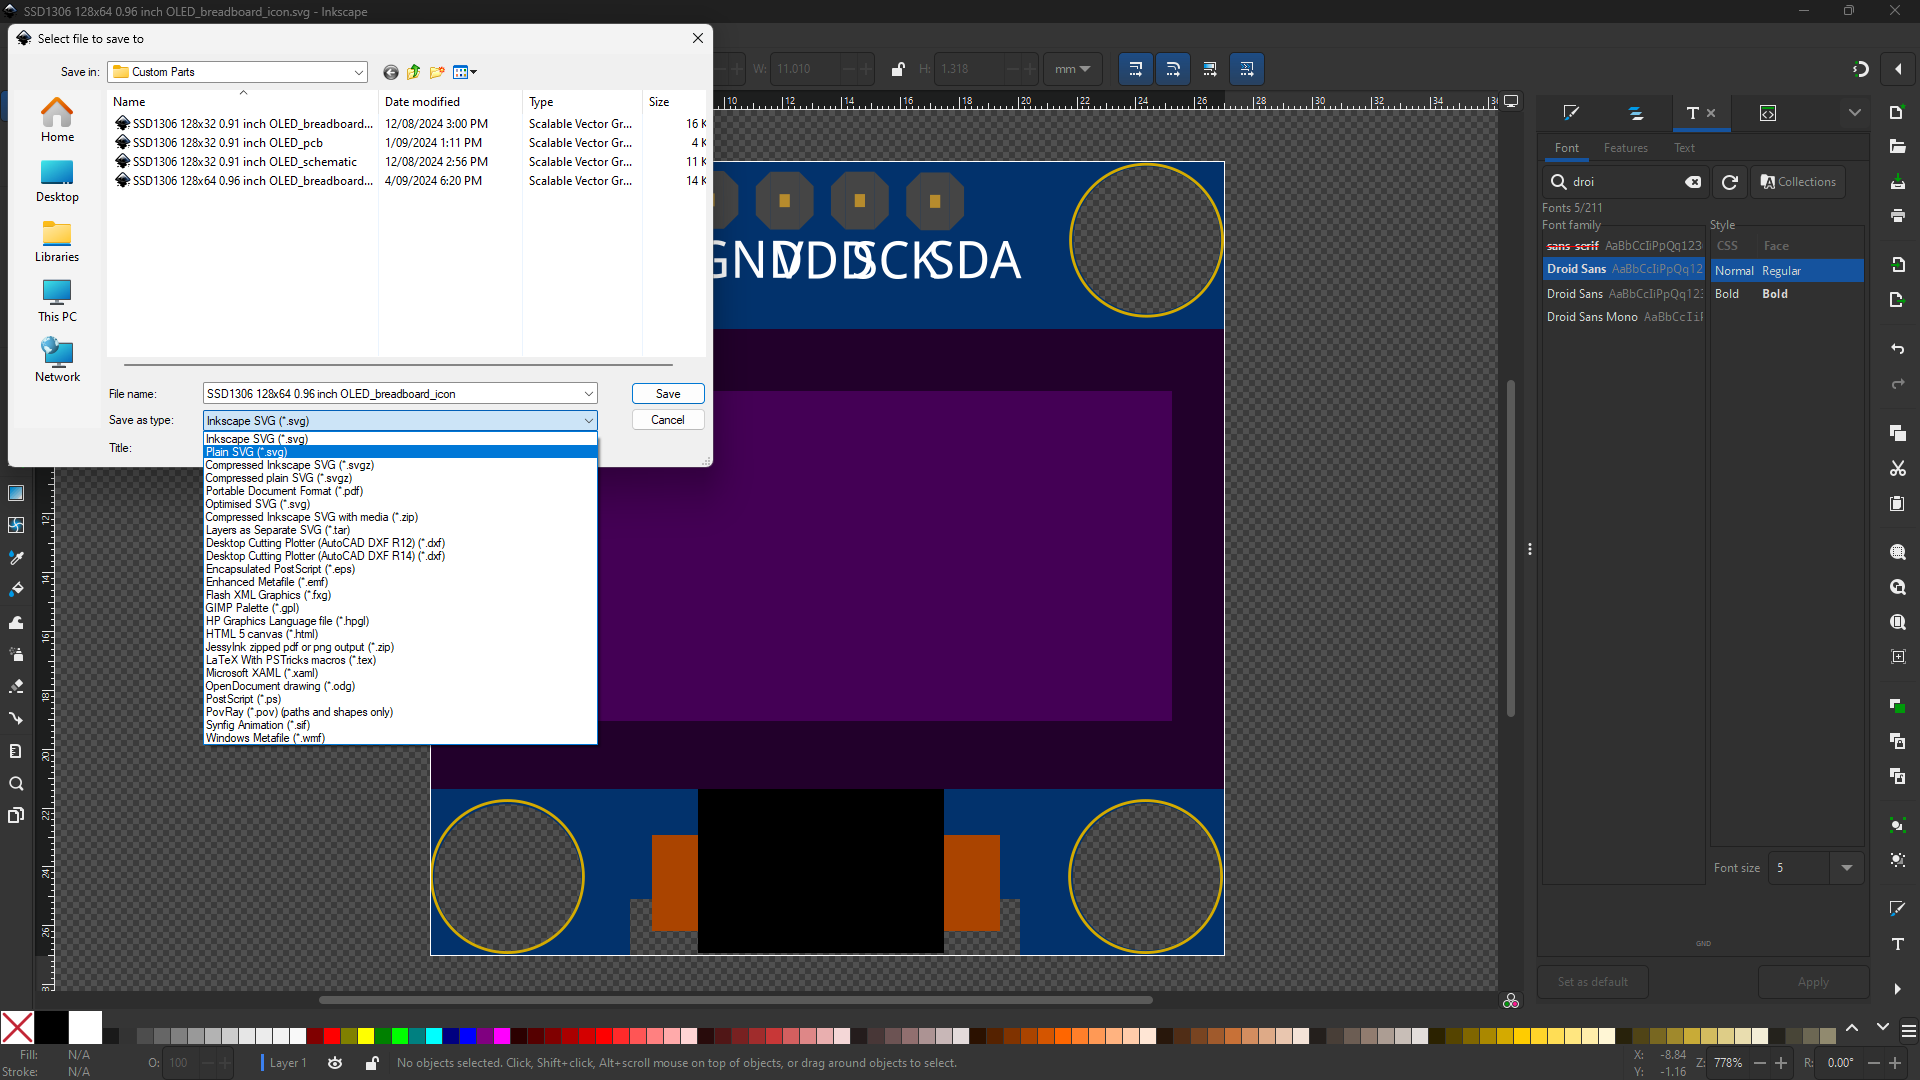The width and height of the screenshot is (1920, 1080).
Task: Toggle snapping control icon
Action: point(1860,69)
